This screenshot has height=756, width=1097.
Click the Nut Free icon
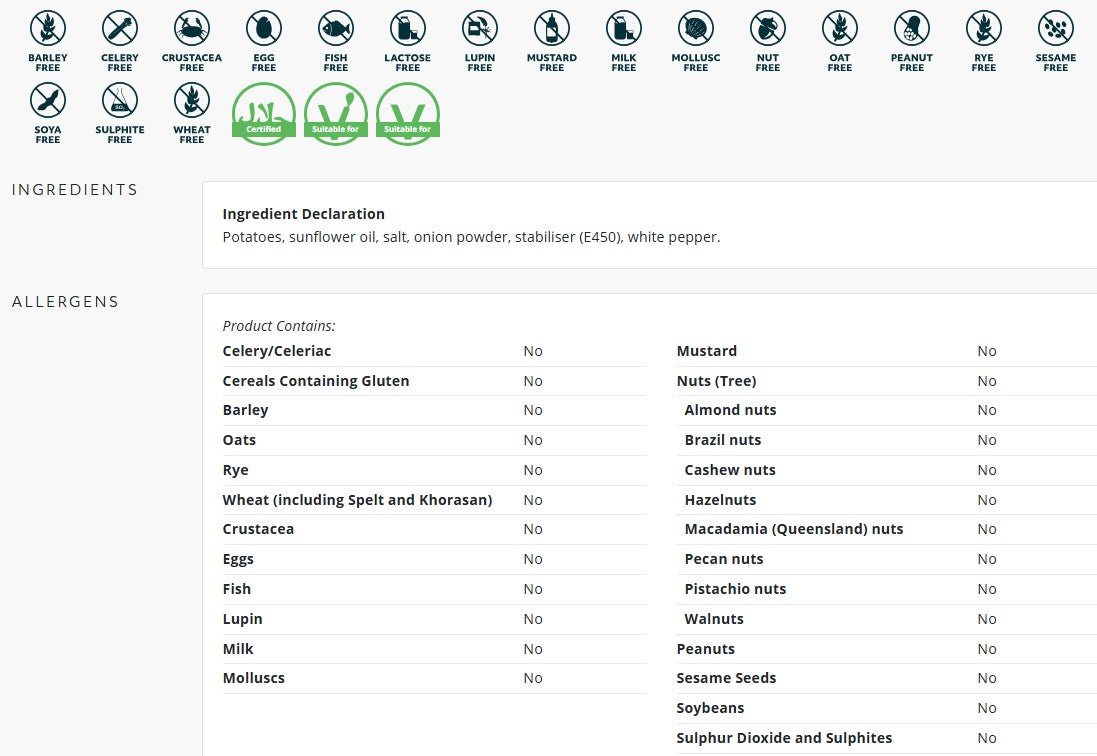(768, 28)
